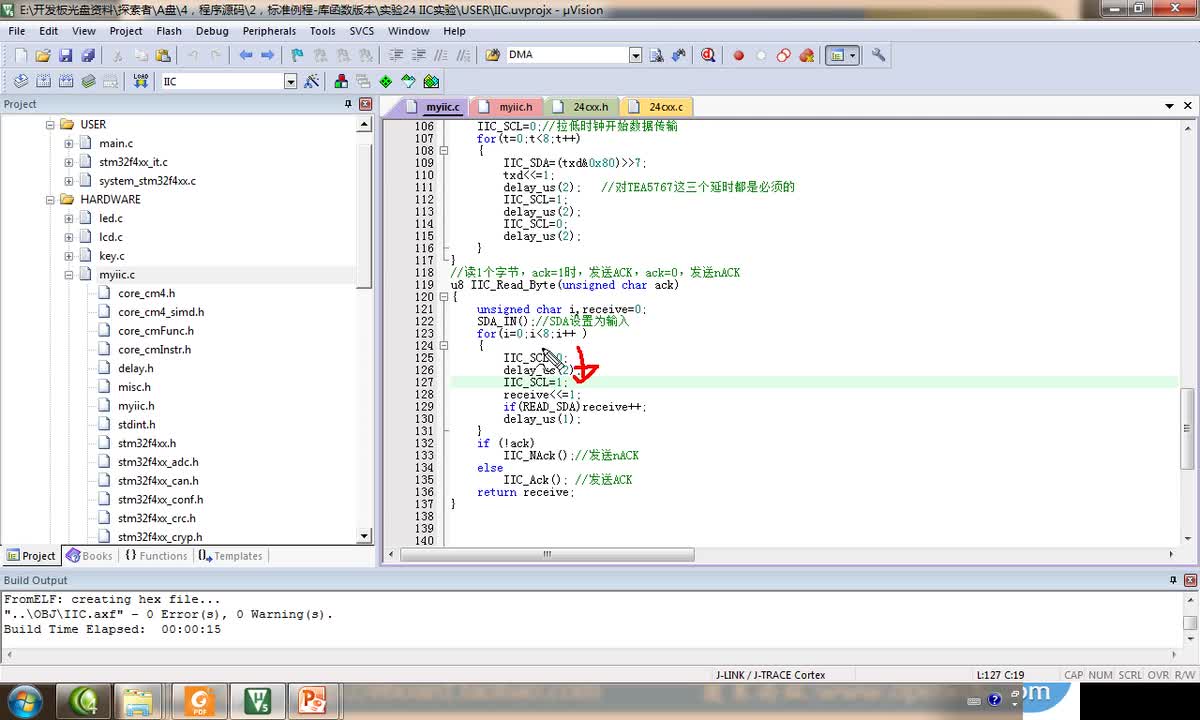Navigate forwards with the blue right arrow

click(267, 55)
